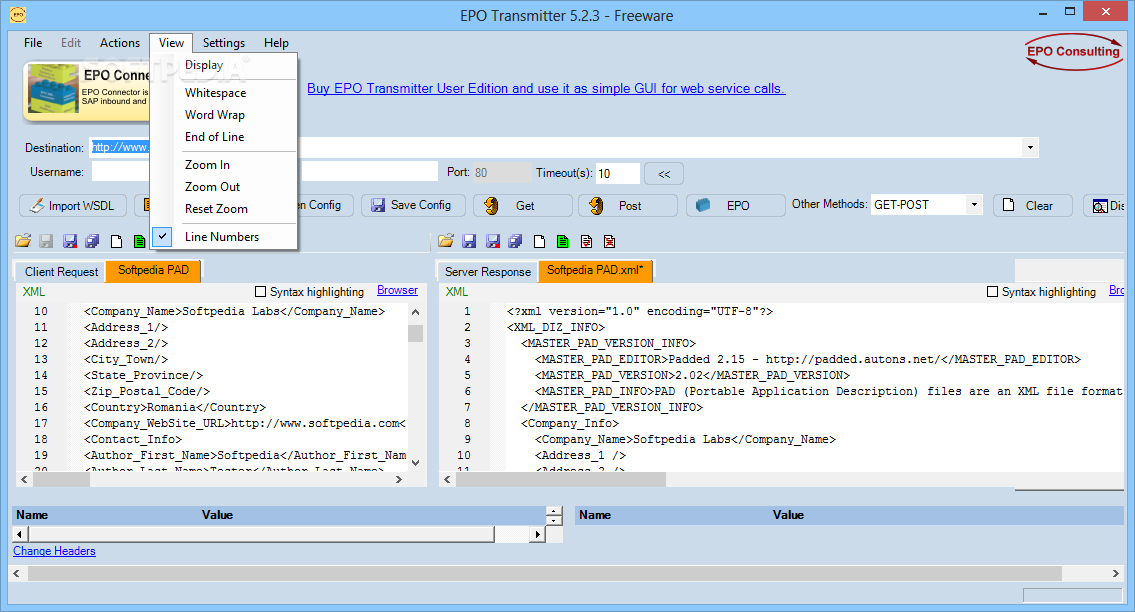This screenshot has height=612, width=1135.
Task: Click the down arrow of the header stepper
Action: pyautogui.click(x=554, y=521)
